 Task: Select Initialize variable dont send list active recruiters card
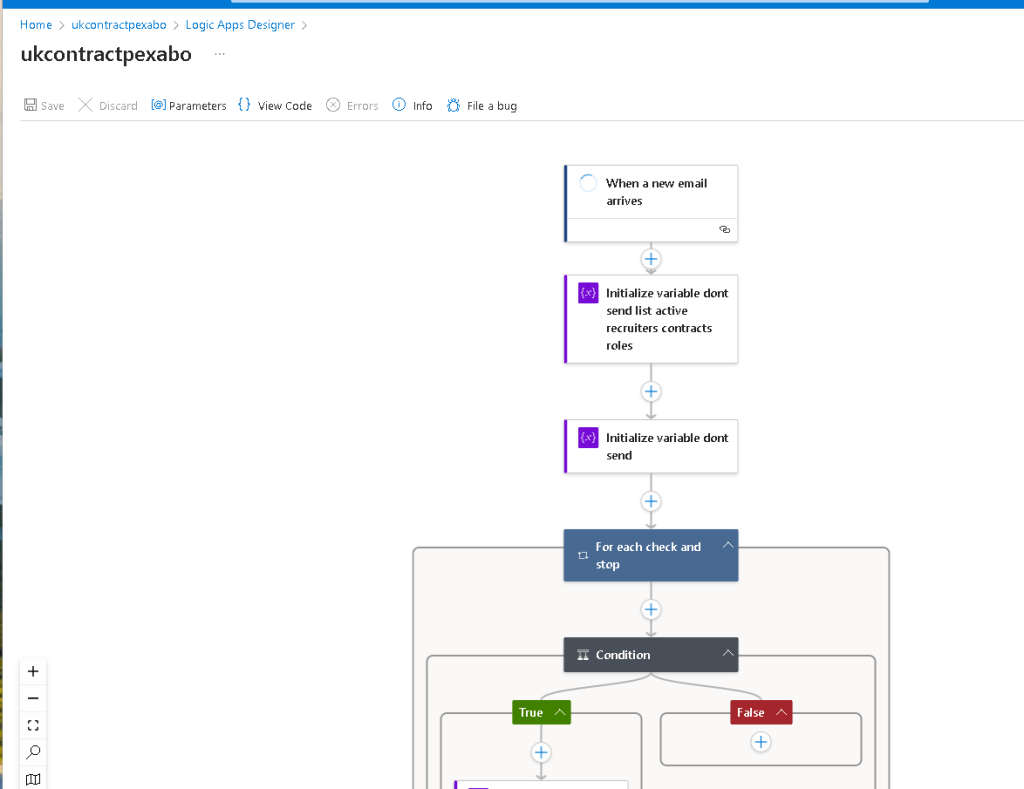[x=651, y=319]
